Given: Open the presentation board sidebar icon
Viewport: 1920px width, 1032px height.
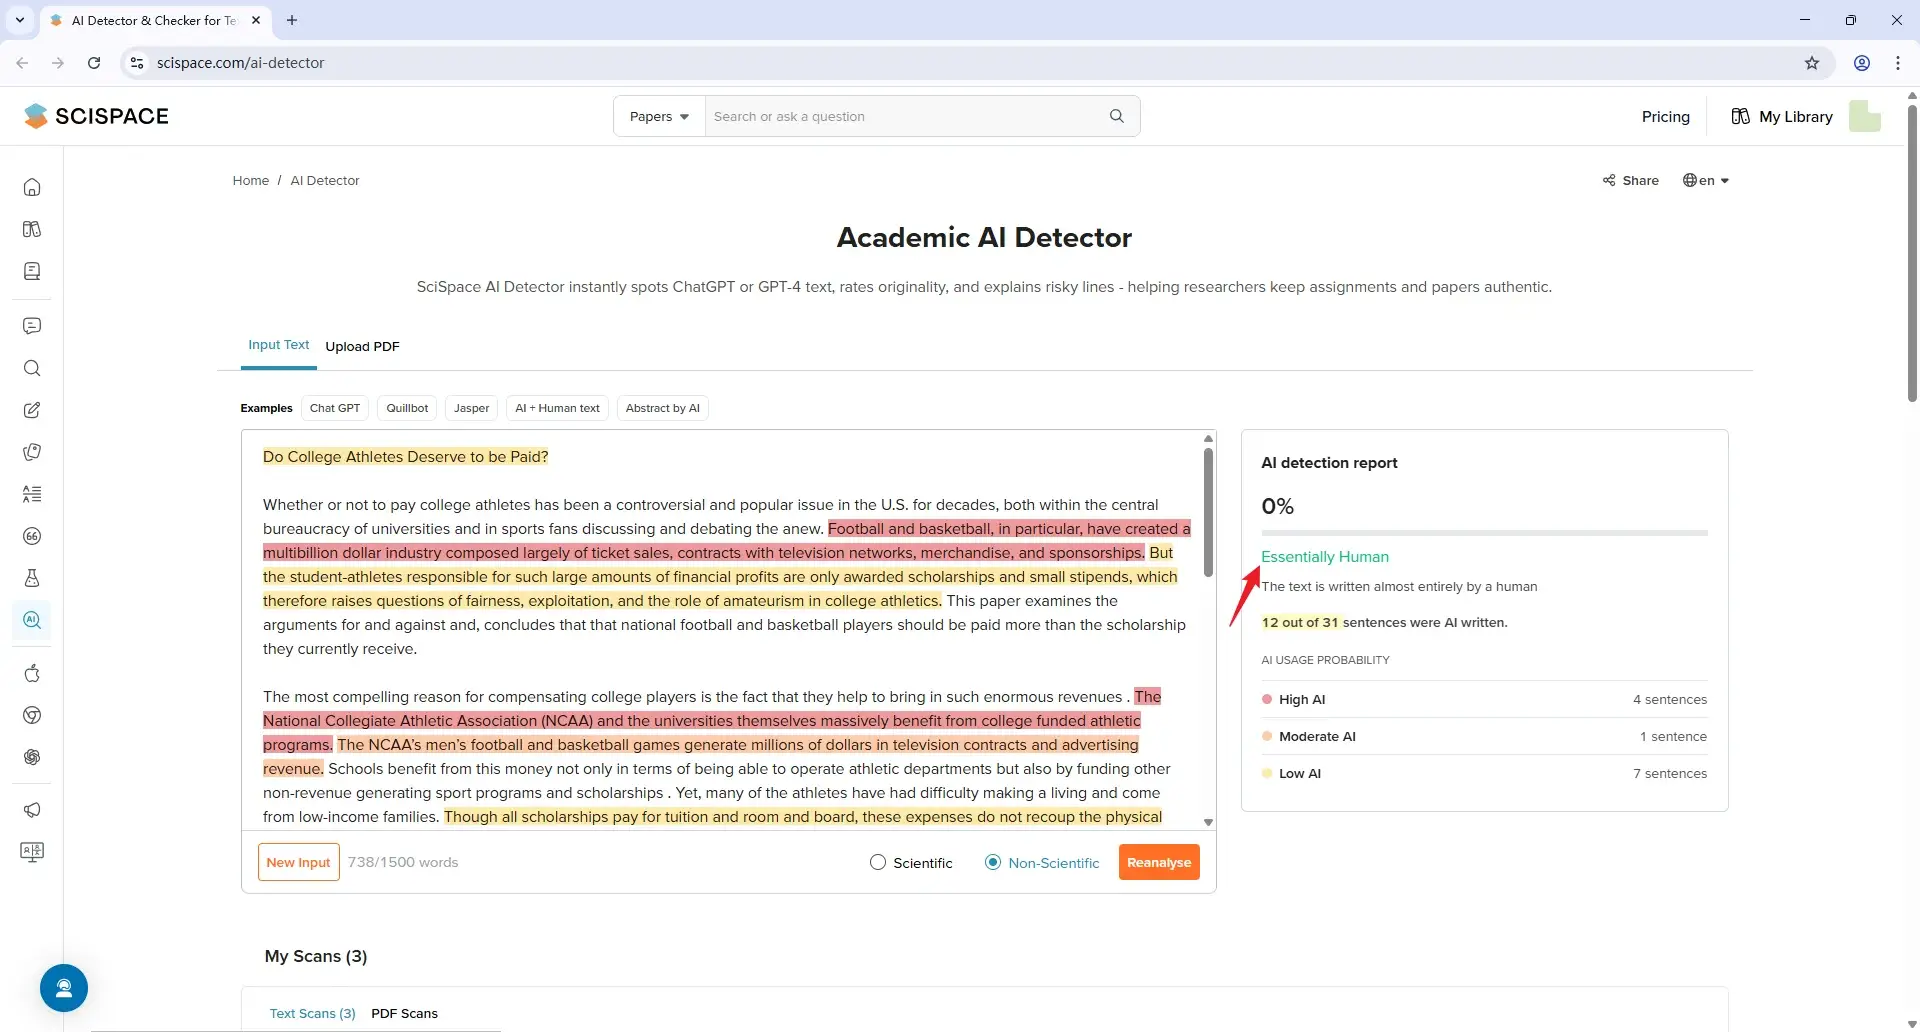Looking at the screenshot, I should 32,852.
